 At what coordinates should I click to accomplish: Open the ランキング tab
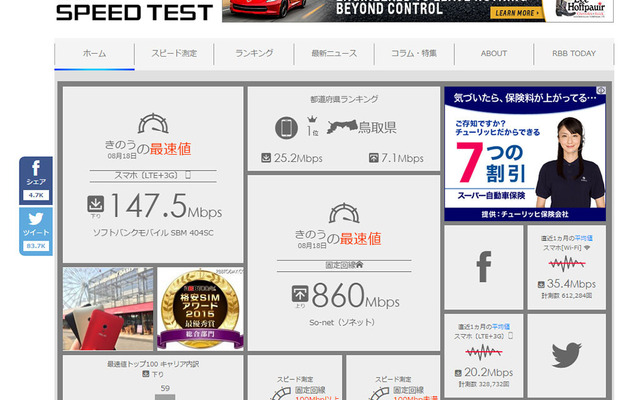coord(254,53)
